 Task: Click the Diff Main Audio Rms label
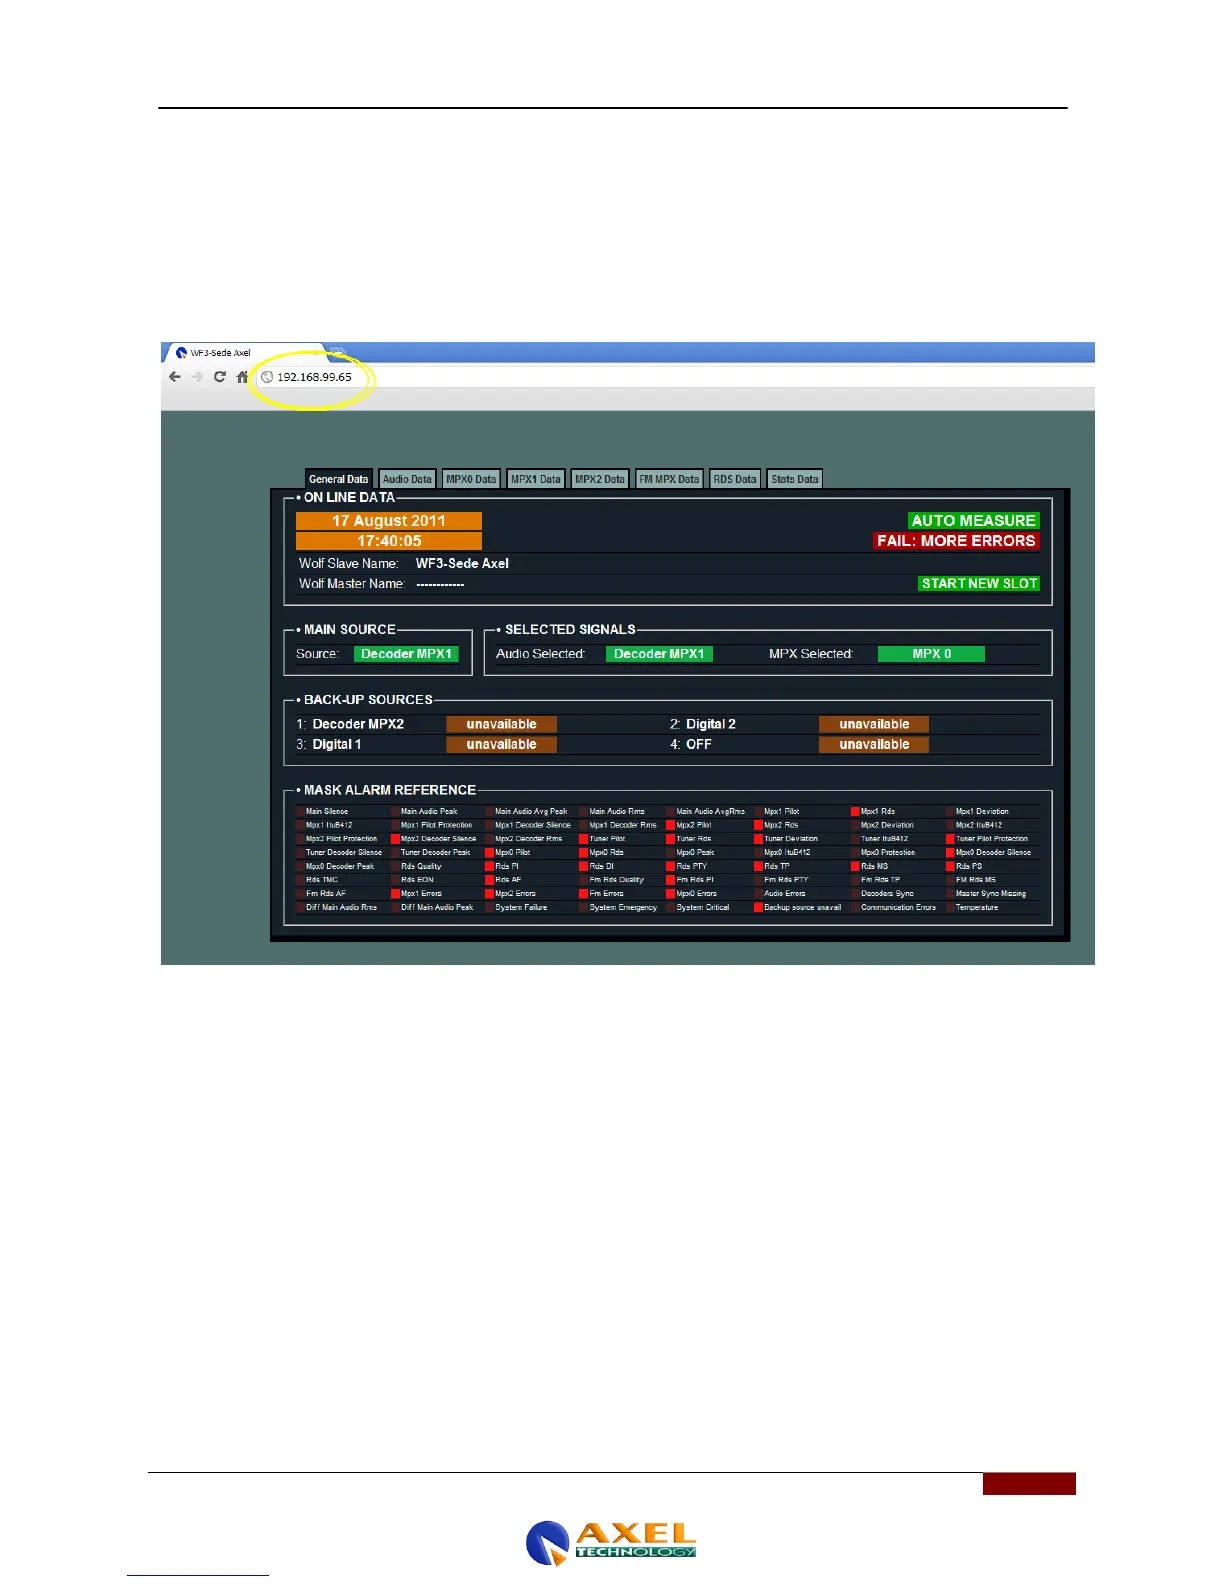(341, 908)
